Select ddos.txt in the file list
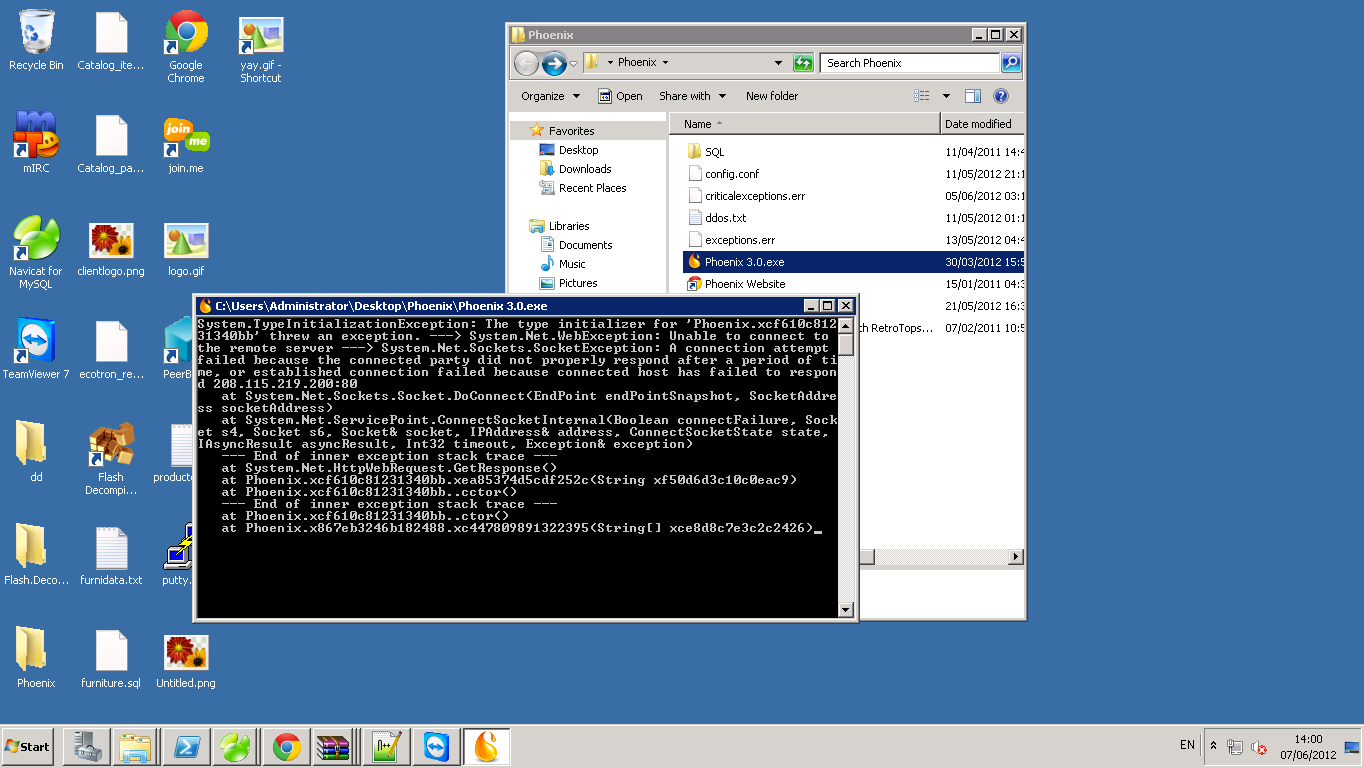This screenshot has height=768, width=1364. coord(725,218)
